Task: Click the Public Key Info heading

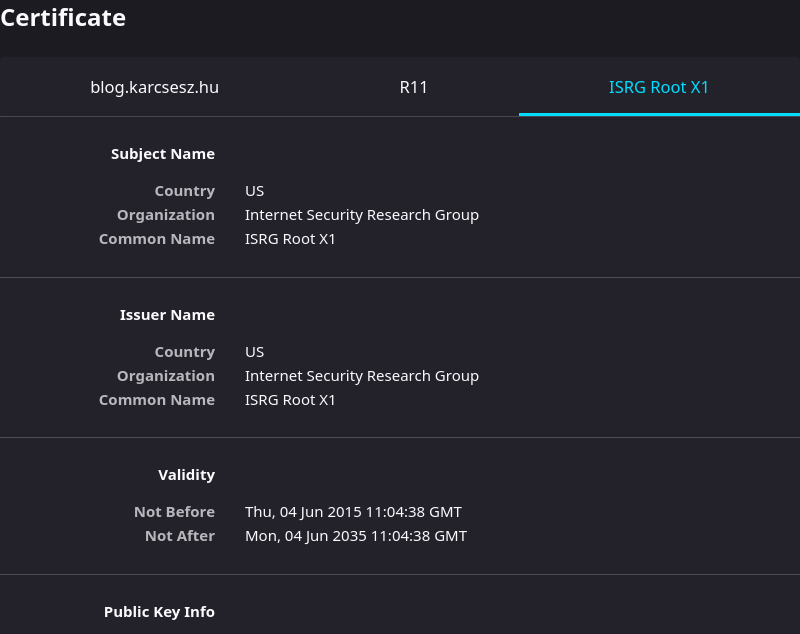Action: coord(159,612)
